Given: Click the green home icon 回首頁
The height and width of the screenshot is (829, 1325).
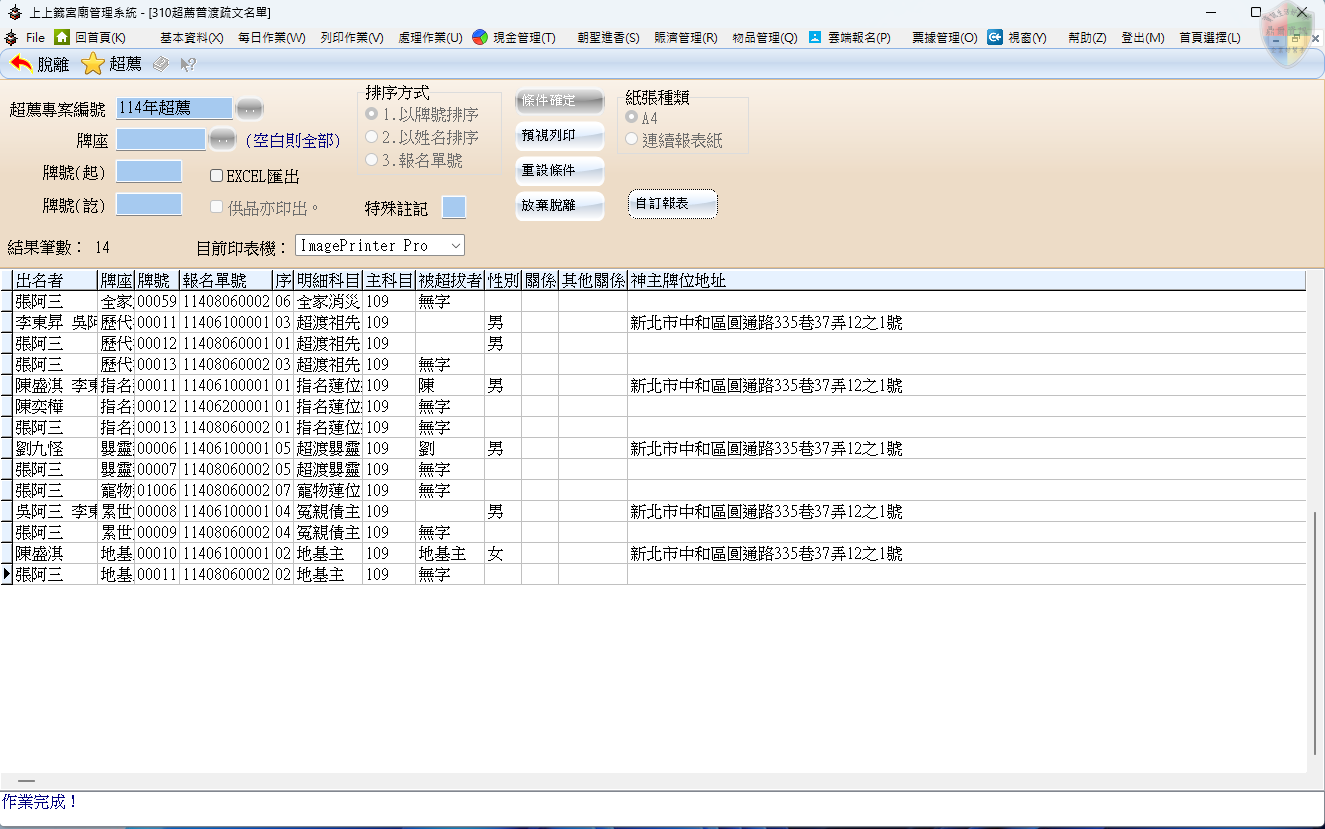Looking at the screenshot, I should (62, 37).
